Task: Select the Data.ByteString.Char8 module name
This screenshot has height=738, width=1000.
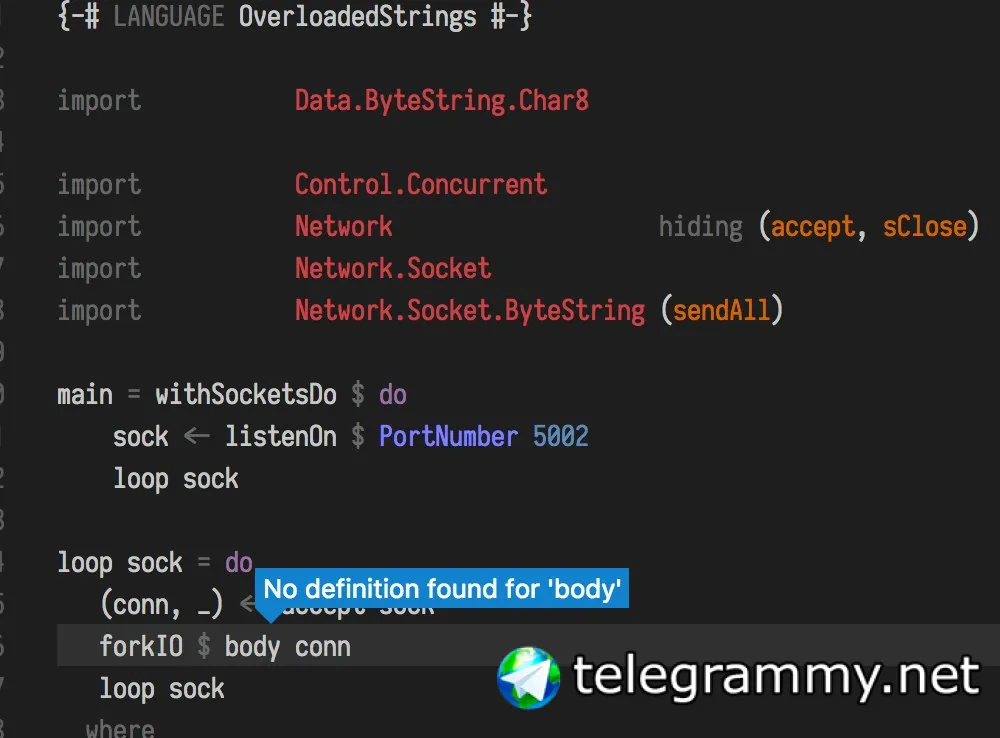Action: click(x=441, y=100)
